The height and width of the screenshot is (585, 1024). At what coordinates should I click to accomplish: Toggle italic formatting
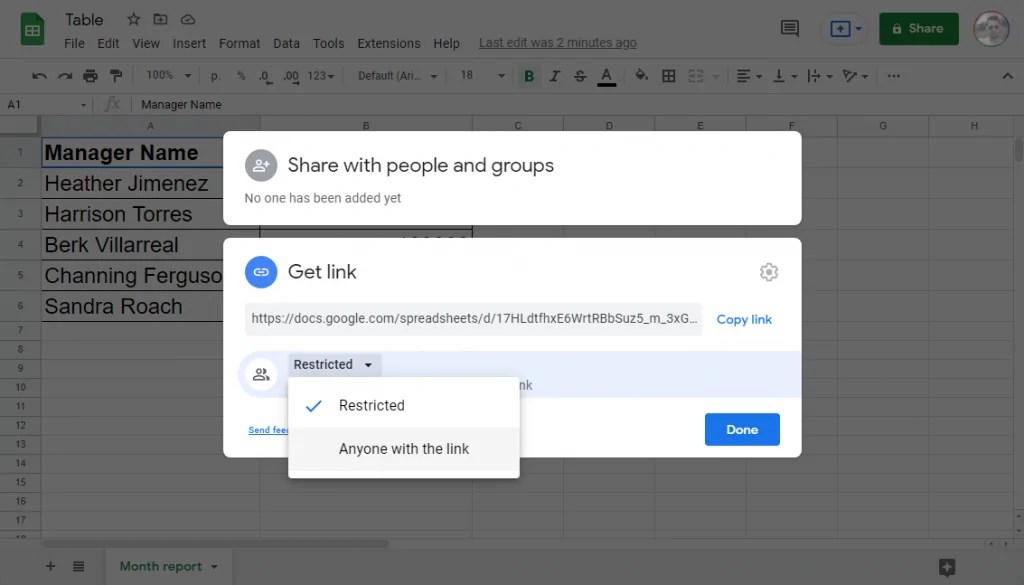click(x=555, y=75)
